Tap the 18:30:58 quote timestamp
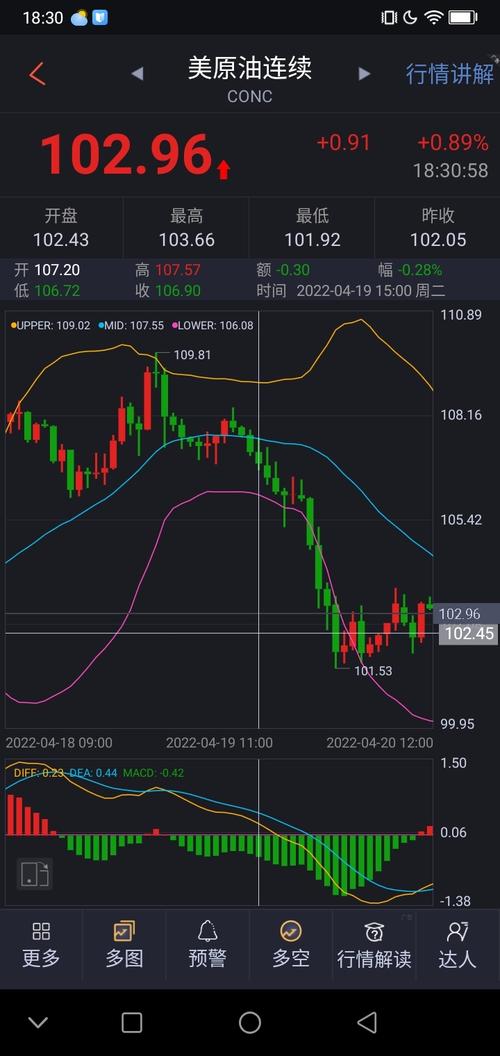The width and height of the screenshot is (500, 1056). click(x=451, y=170)
